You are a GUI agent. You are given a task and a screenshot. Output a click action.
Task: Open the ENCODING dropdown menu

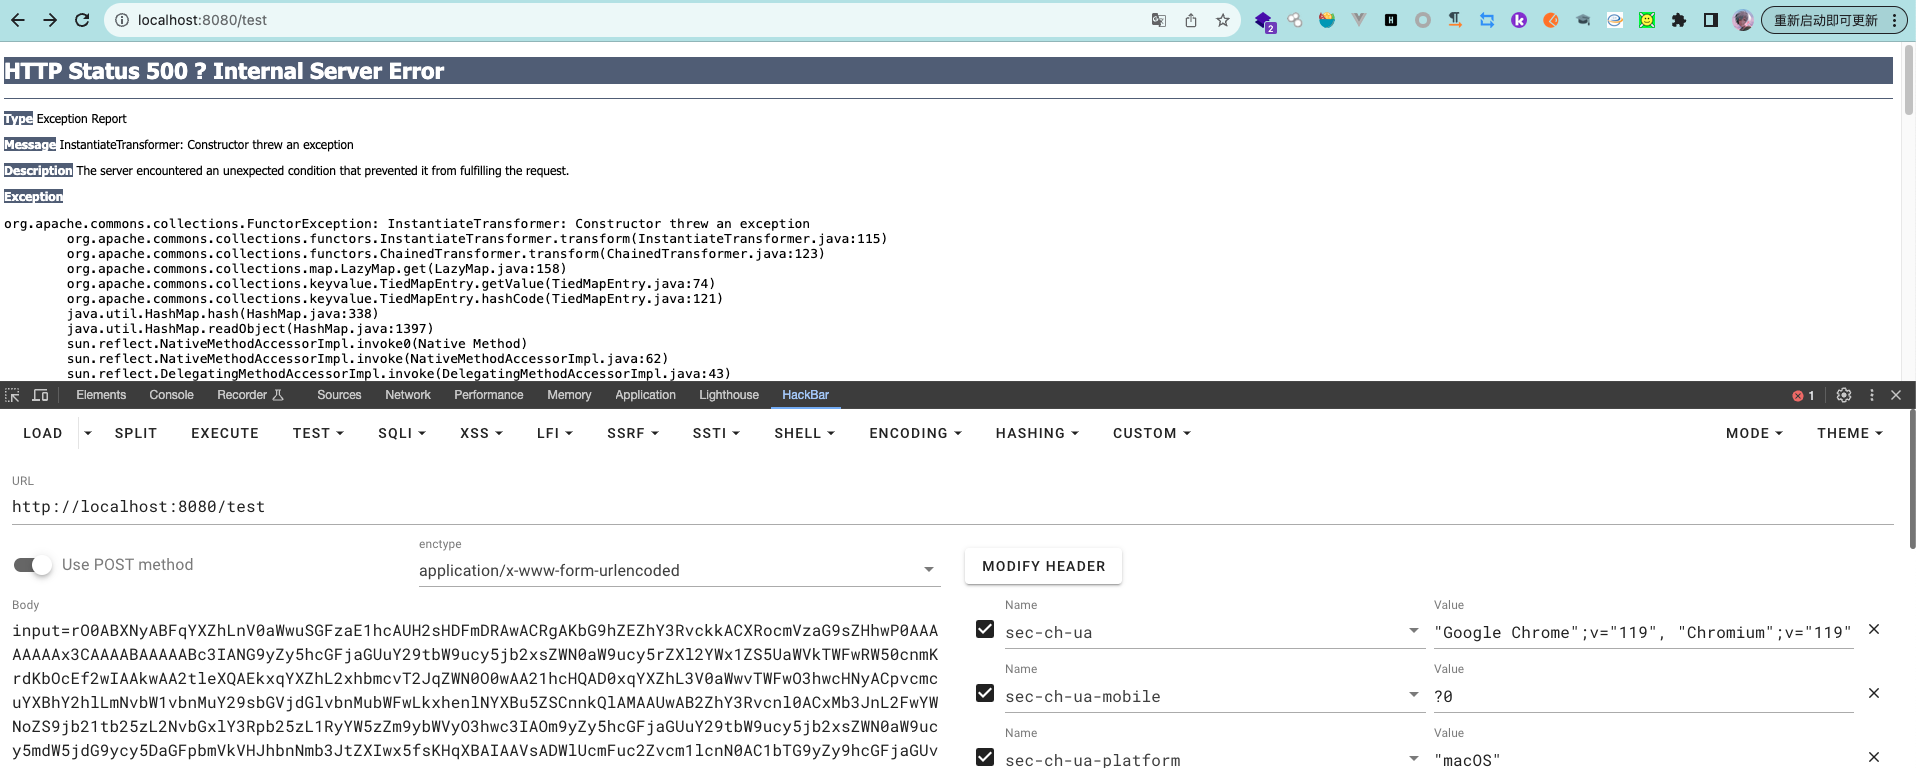coord(914,433)
